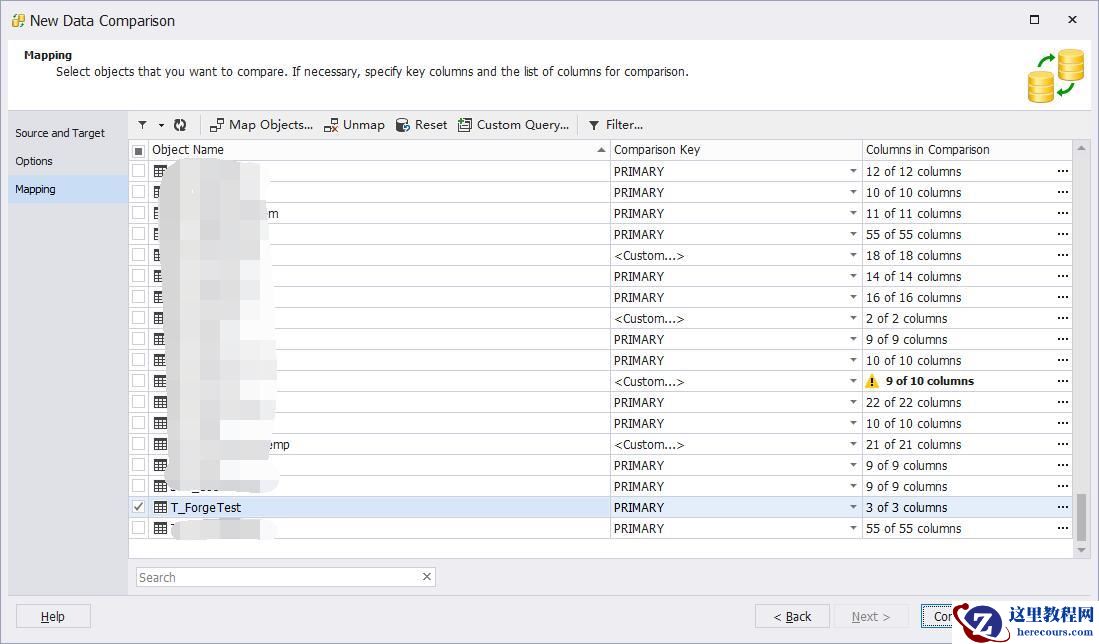The image size is (1099, 644).
Task: Click the Map Objects toolbar icon
Action: pyautogui.click(x=217, y=125)
